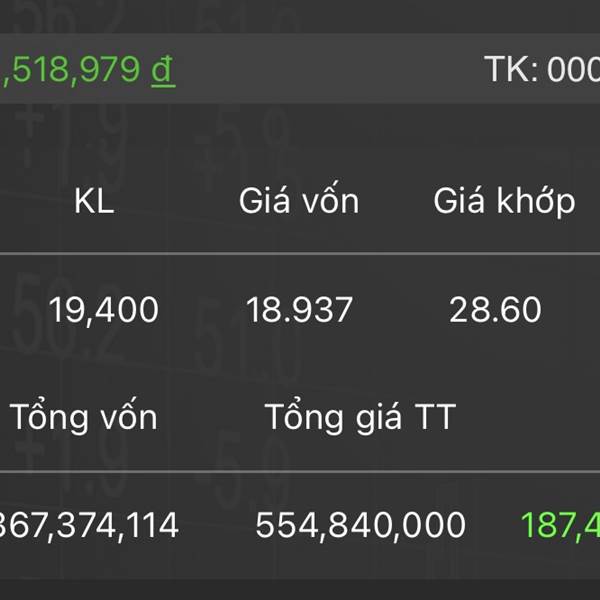
Task: Click the 554,840,000 market value figure
Action: pyautogui.click(x=360, y=525)
